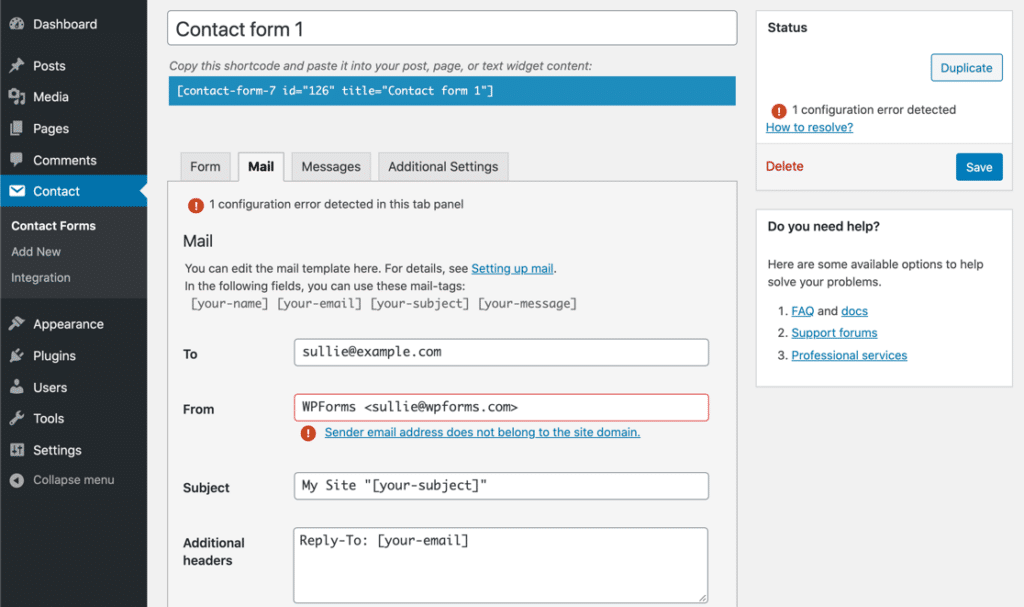
Task: Switch to the Form tab
Action: pos(205,166)
